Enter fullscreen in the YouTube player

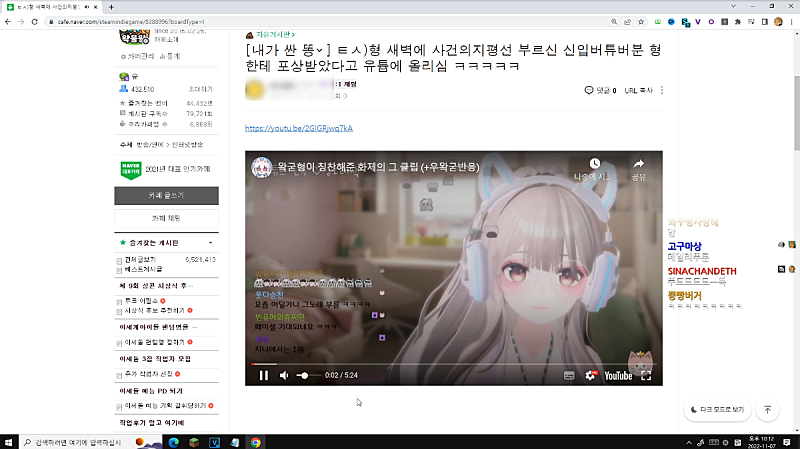(x=646, y=376)
